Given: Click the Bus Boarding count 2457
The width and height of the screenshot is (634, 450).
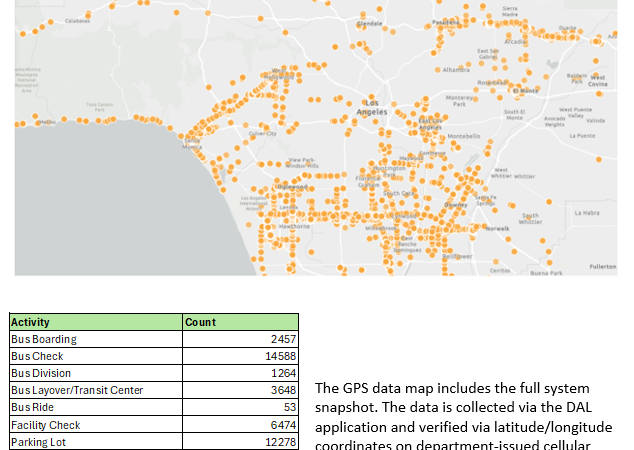Looking at the screenshot, I should [x=240, y=339].
